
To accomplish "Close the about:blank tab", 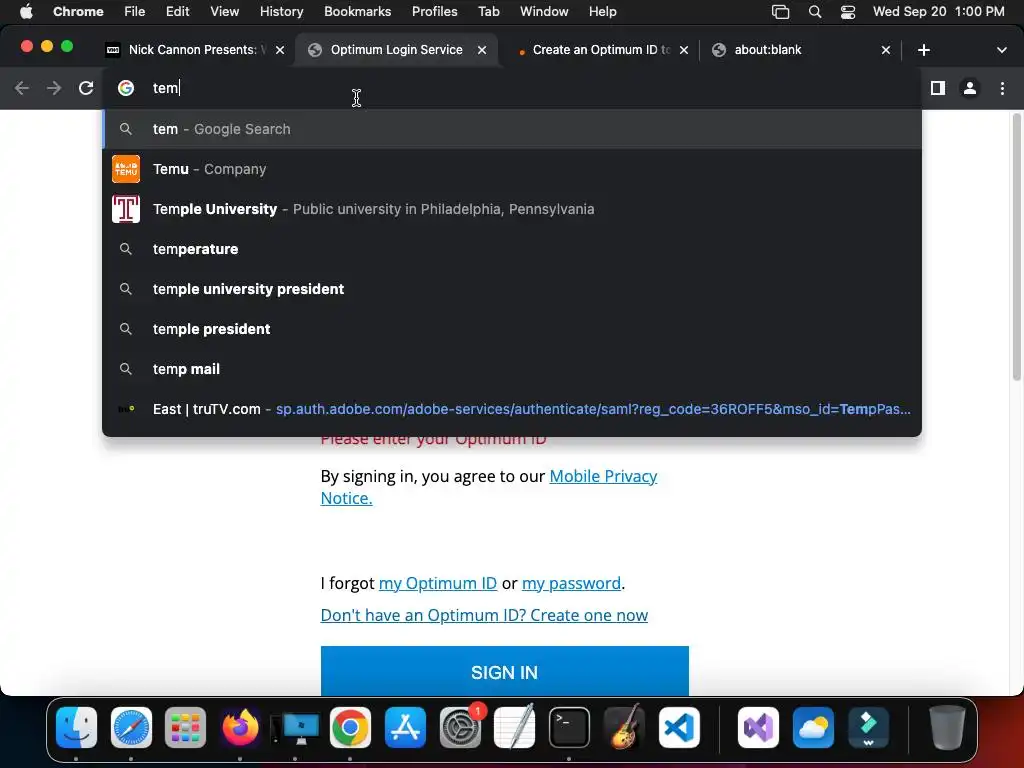I will click(x=886, y=50).
